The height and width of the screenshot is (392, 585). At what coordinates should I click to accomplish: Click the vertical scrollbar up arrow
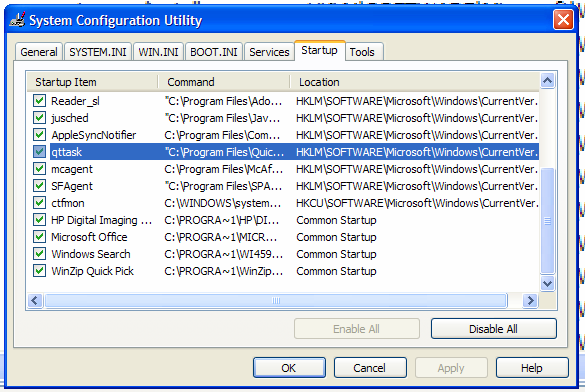tap(547, 81)
